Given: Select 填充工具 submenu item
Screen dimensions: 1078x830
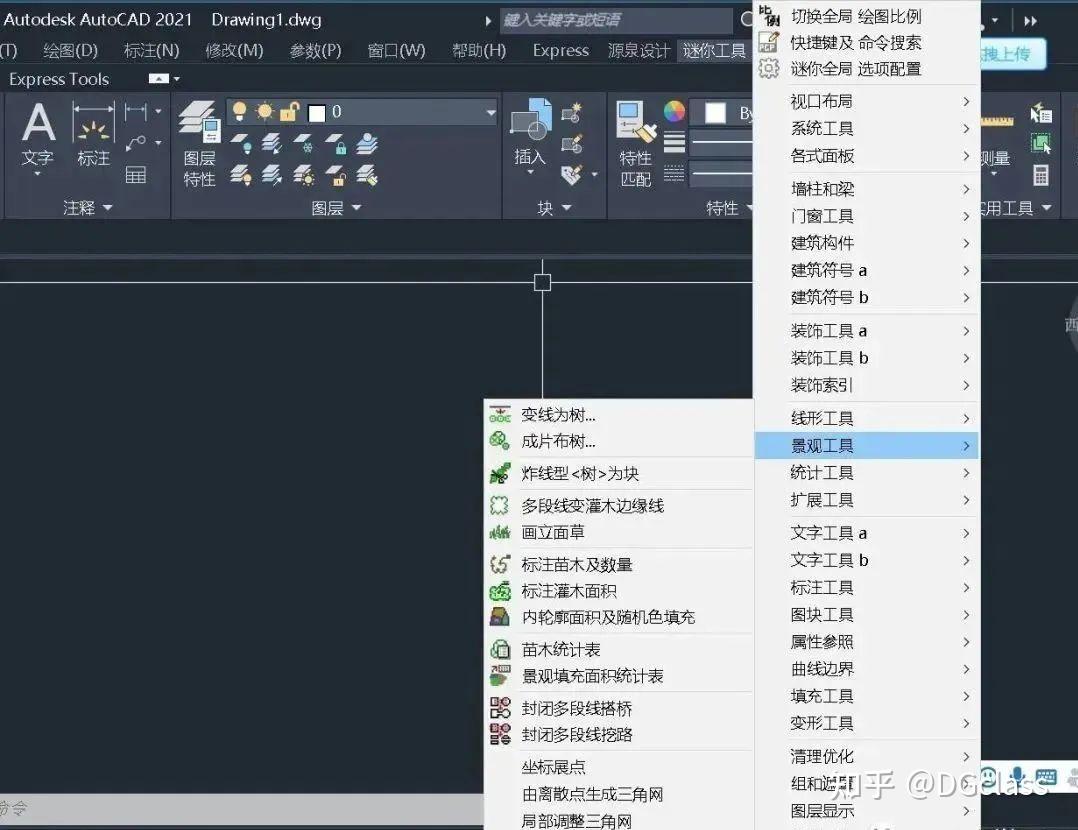Looking at the screenshot, I should coord(866,696).
